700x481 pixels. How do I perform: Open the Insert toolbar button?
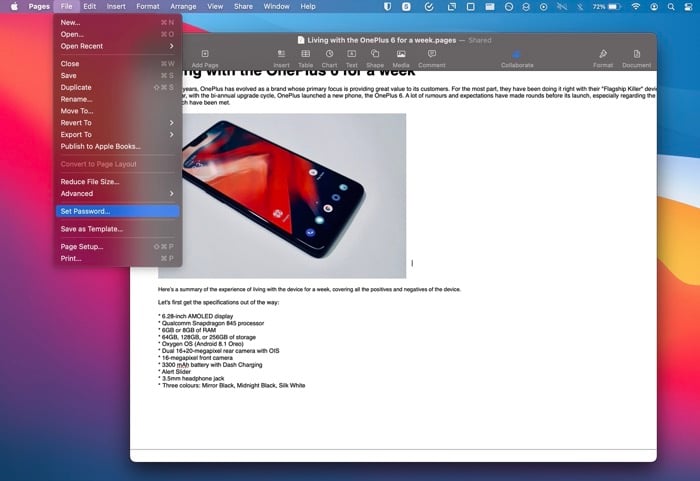click(x=281, y=54)
